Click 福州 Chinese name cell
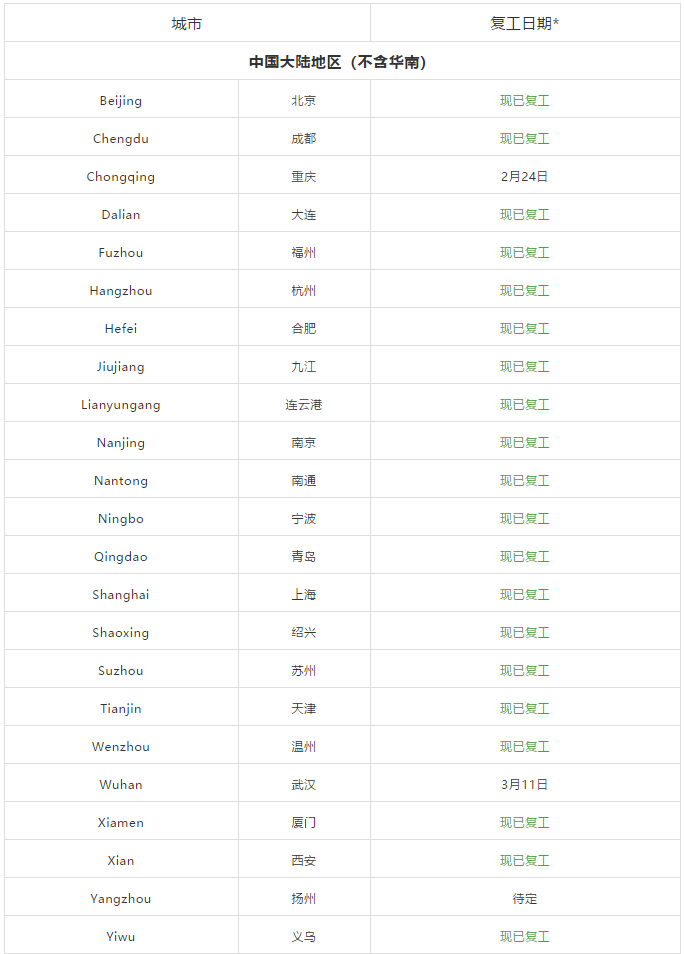 tap(304, 253)
